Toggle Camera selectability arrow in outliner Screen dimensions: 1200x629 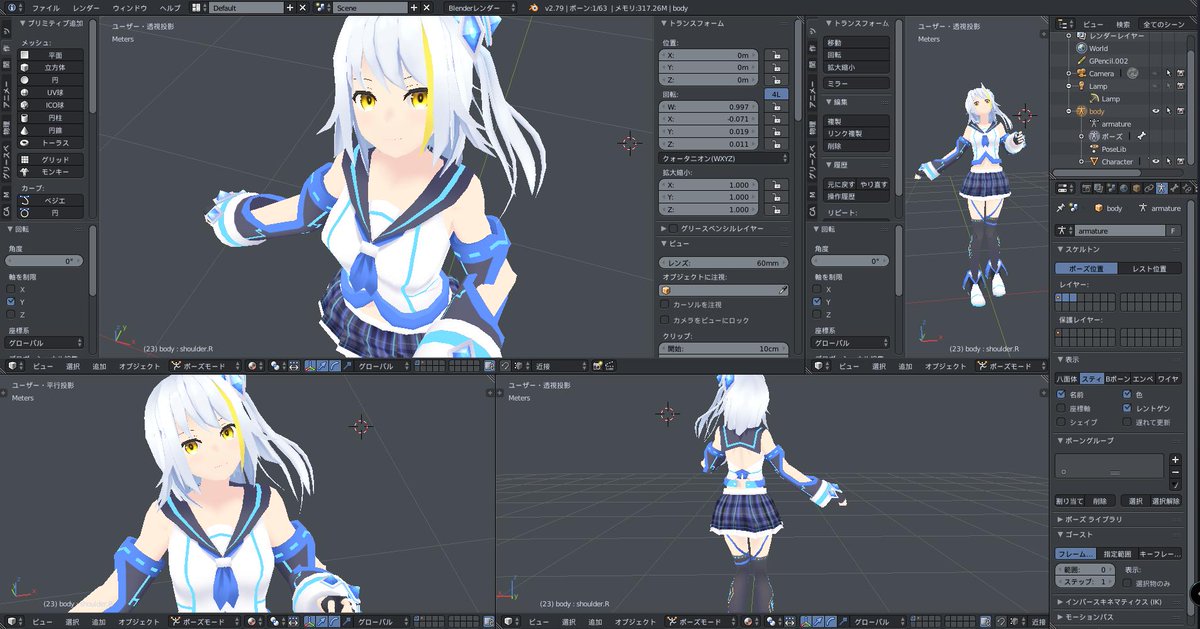tap(1167, 73)
